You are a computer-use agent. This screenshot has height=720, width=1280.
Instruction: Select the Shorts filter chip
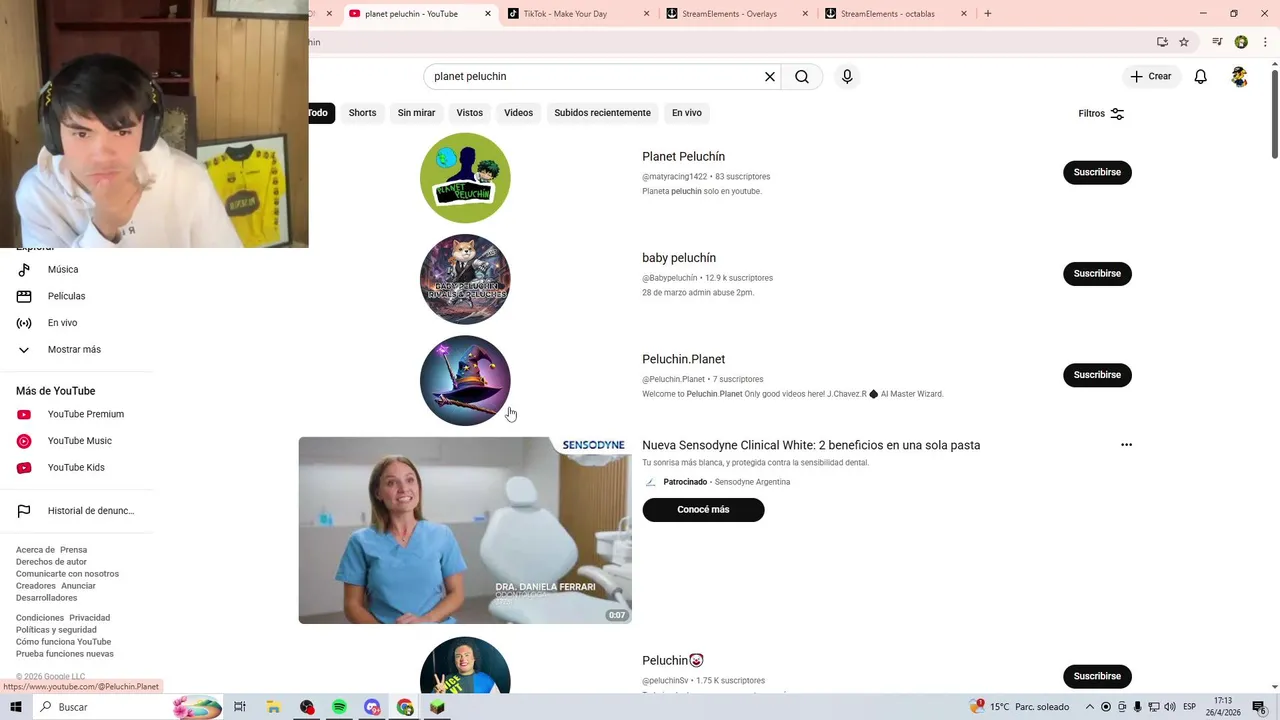pyautogui.click(x=363, y=113)
